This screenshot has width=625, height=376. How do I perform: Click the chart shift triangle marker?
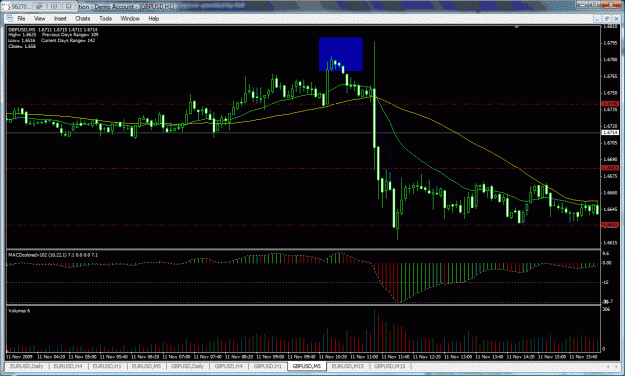[517, 27]
